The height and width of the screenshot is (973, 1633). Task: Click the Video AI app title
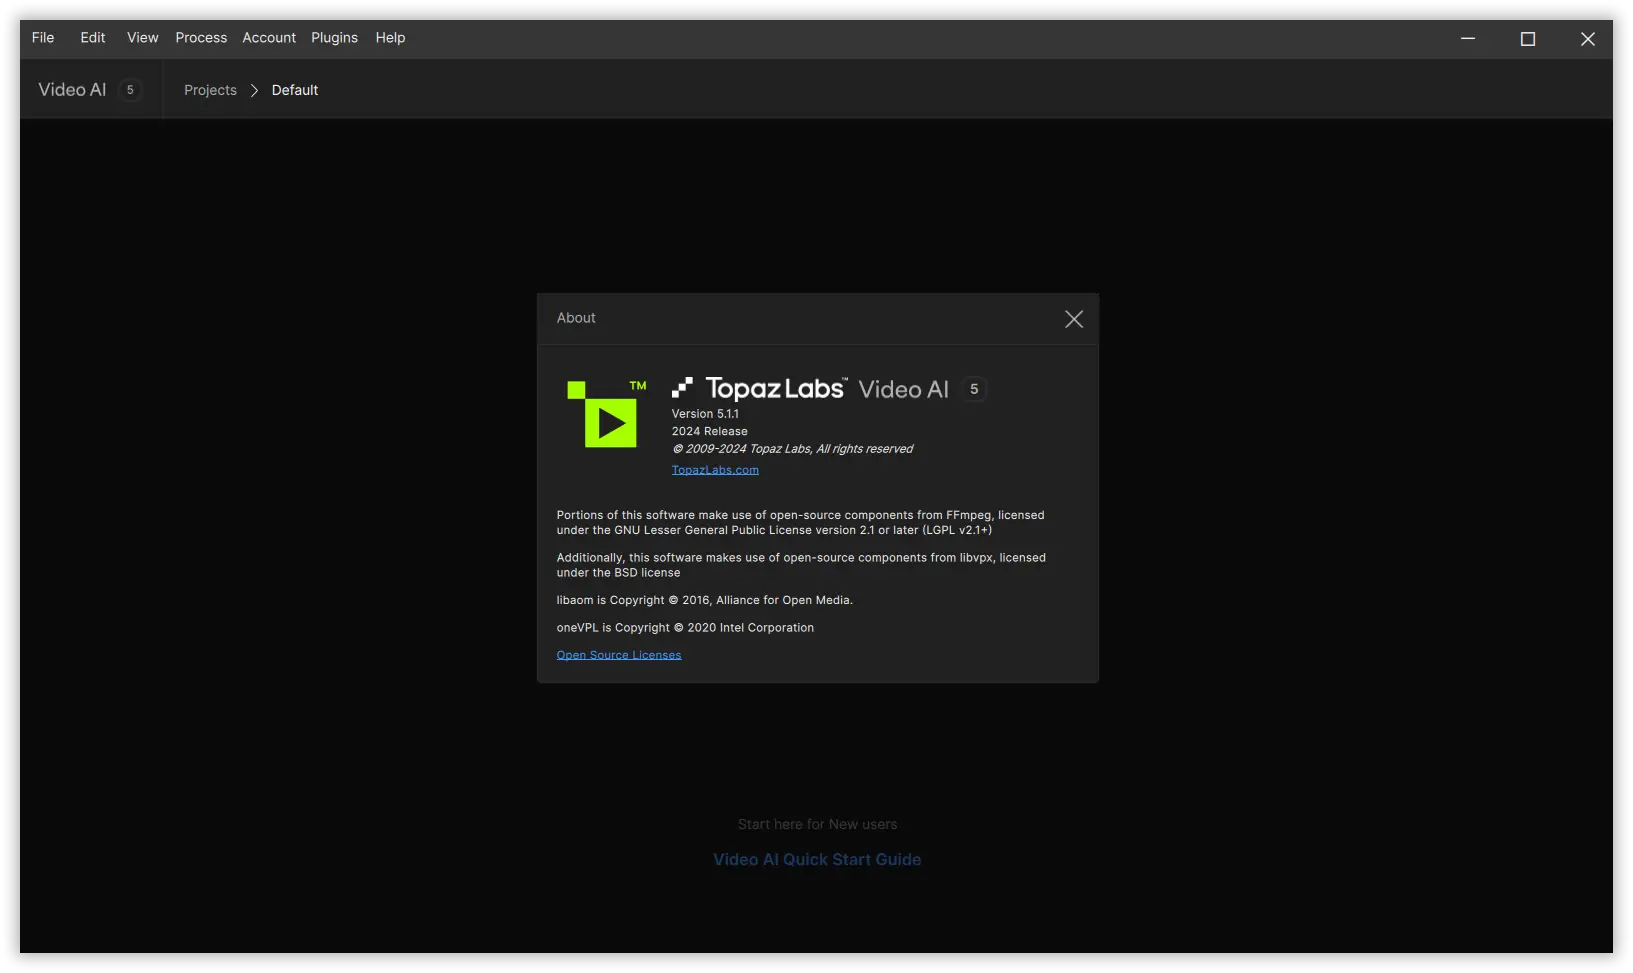[x=72, y=90]
